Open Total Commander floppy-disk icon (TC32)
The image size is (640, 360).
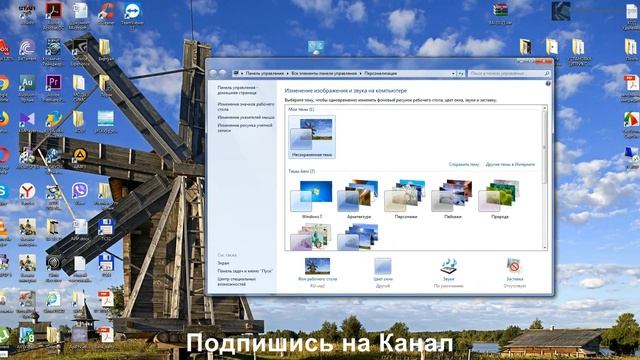click(x=106, y=227)
